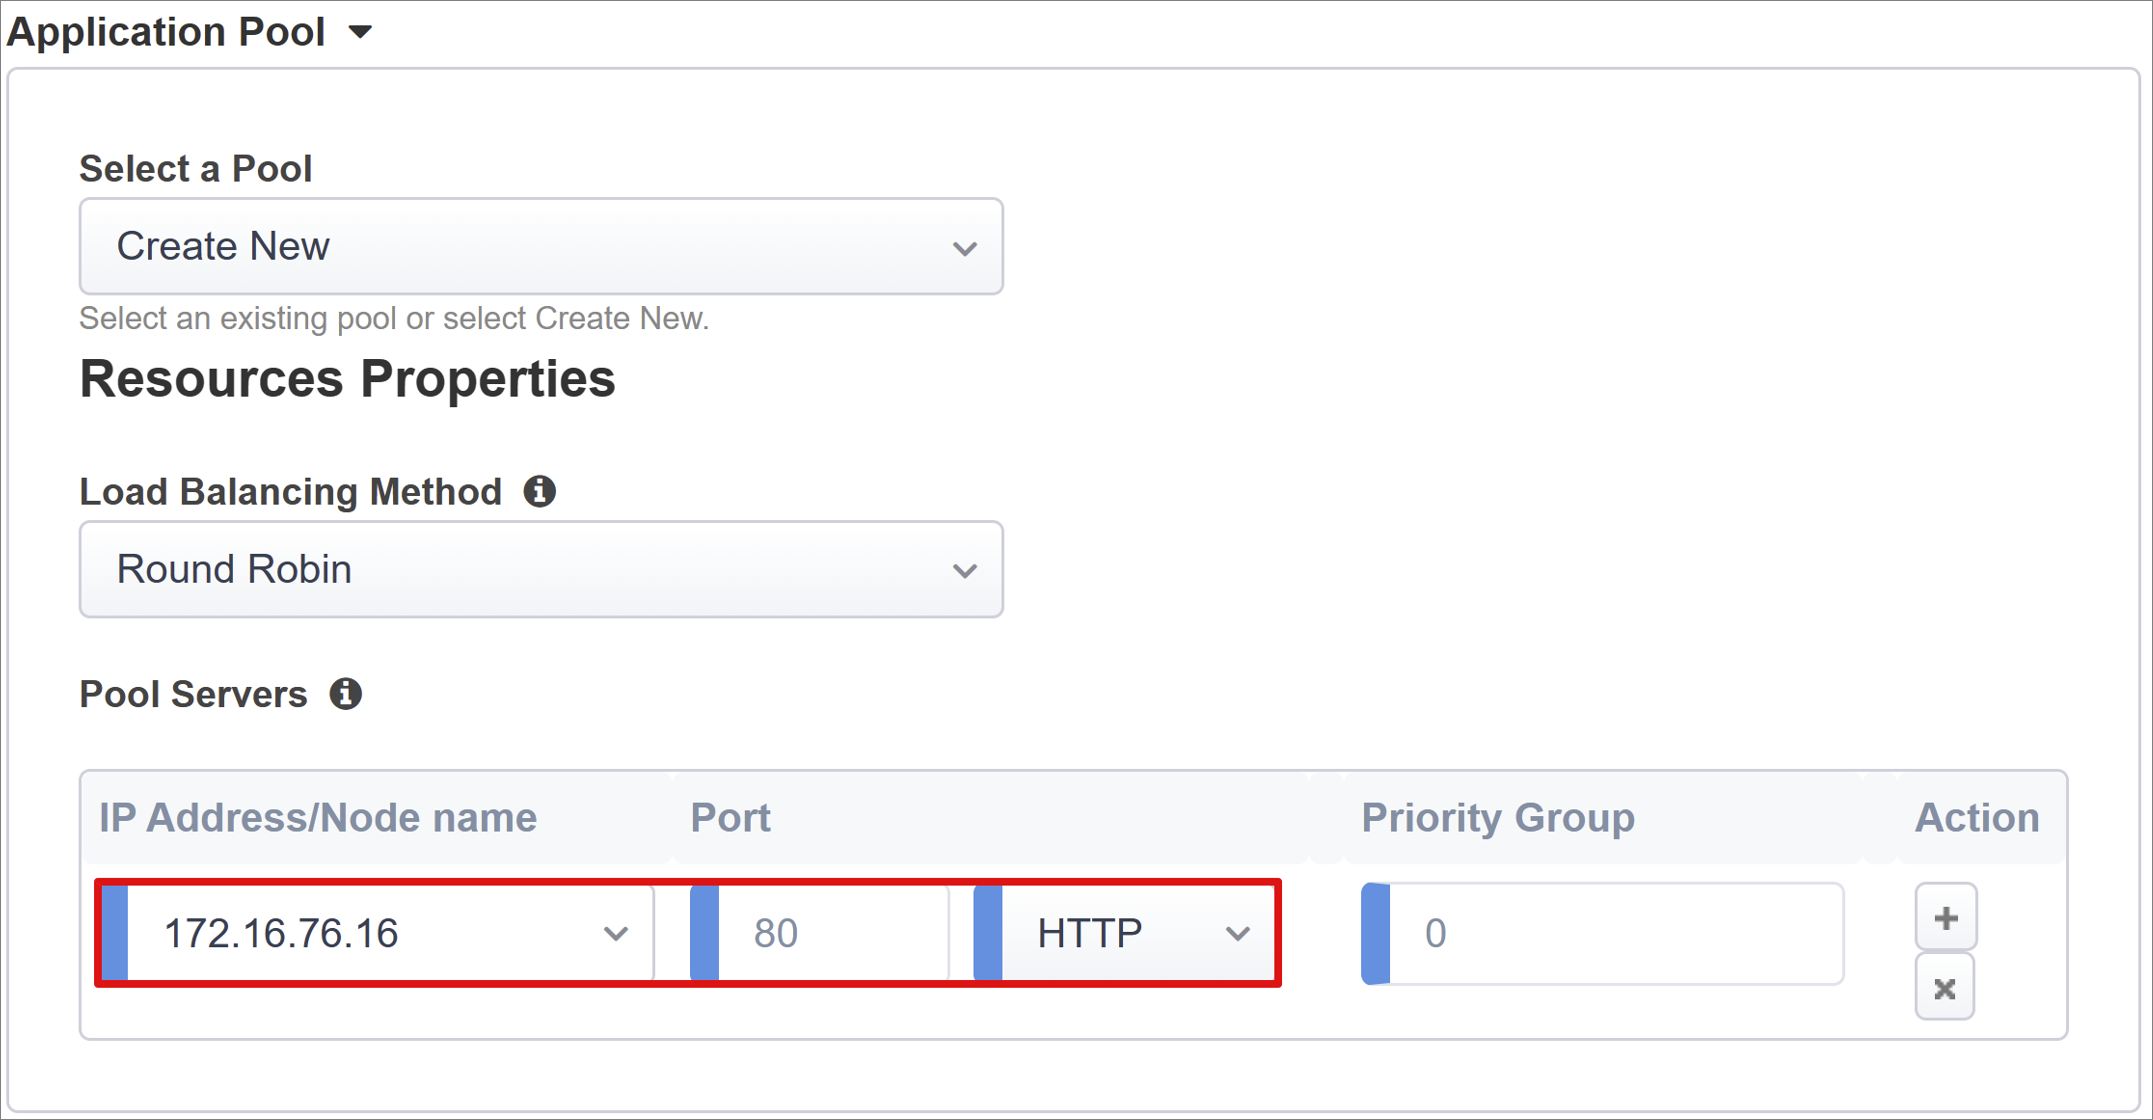
Task: Click the Remove server icon (×)
Action: pyautogui.click(x=1939, y=988)
